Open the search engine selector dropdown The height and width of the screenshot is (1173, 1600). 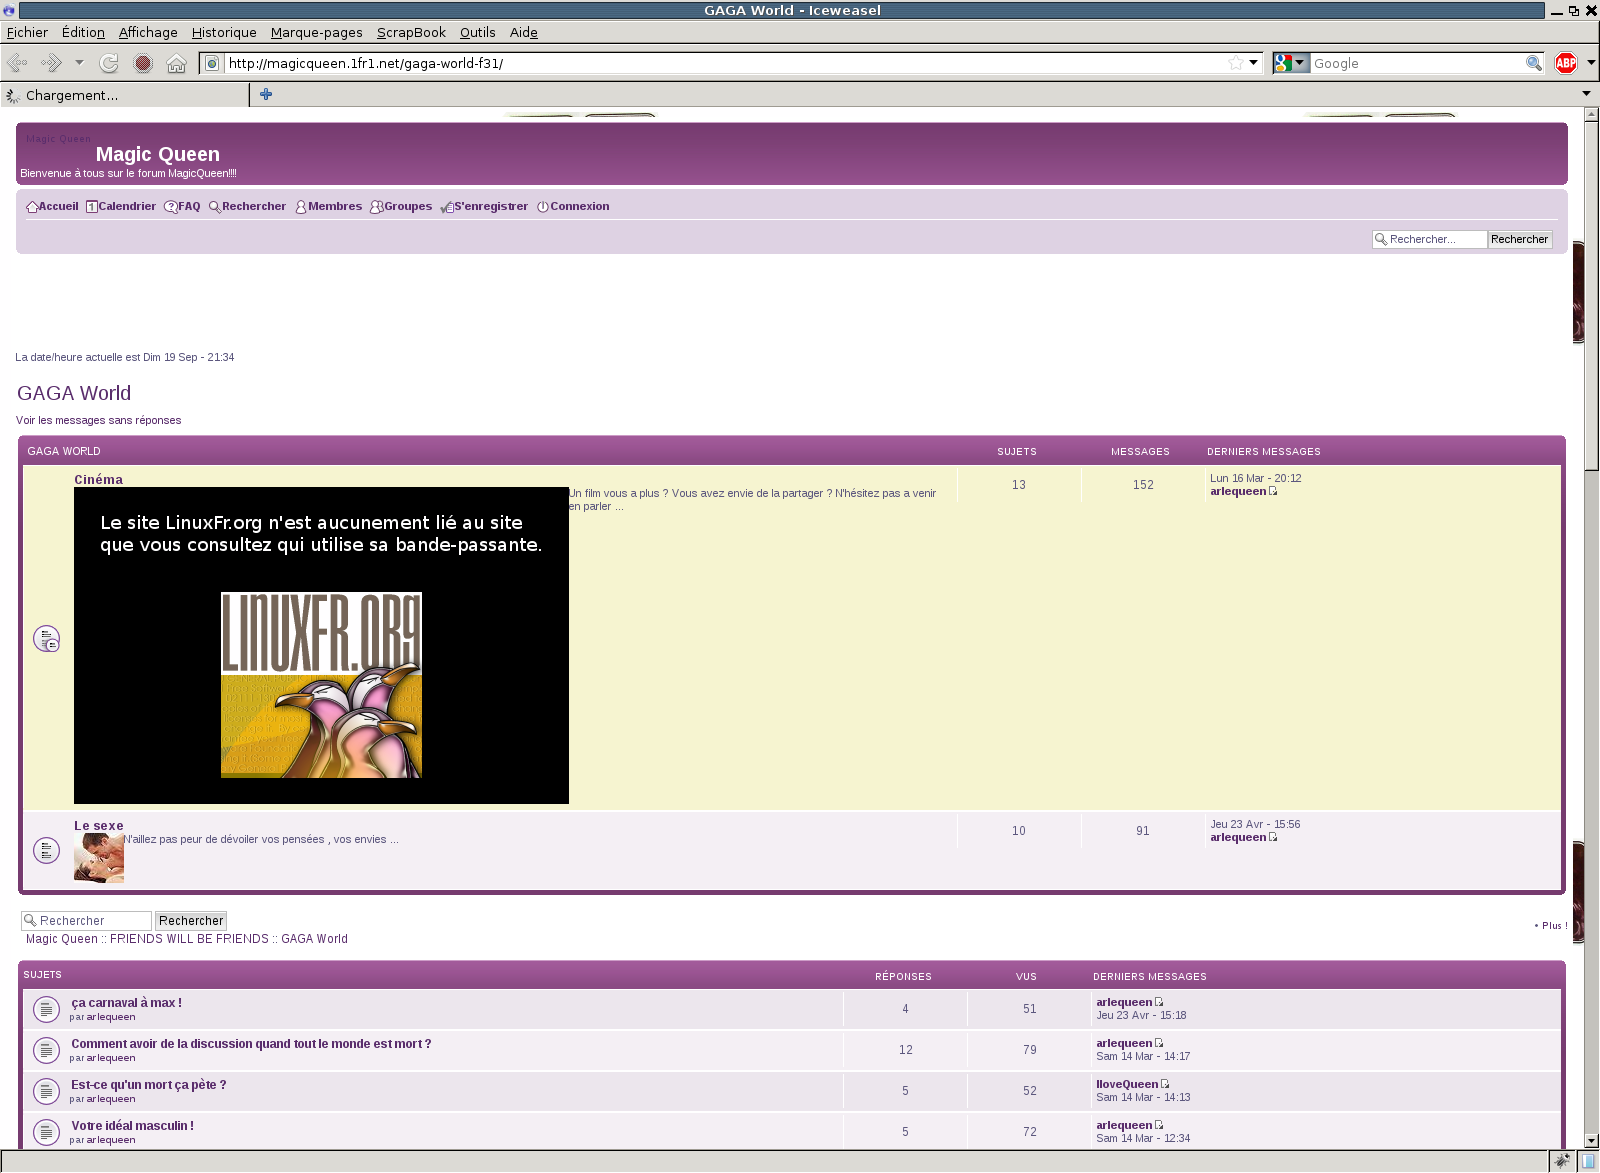click(1291, 63)
